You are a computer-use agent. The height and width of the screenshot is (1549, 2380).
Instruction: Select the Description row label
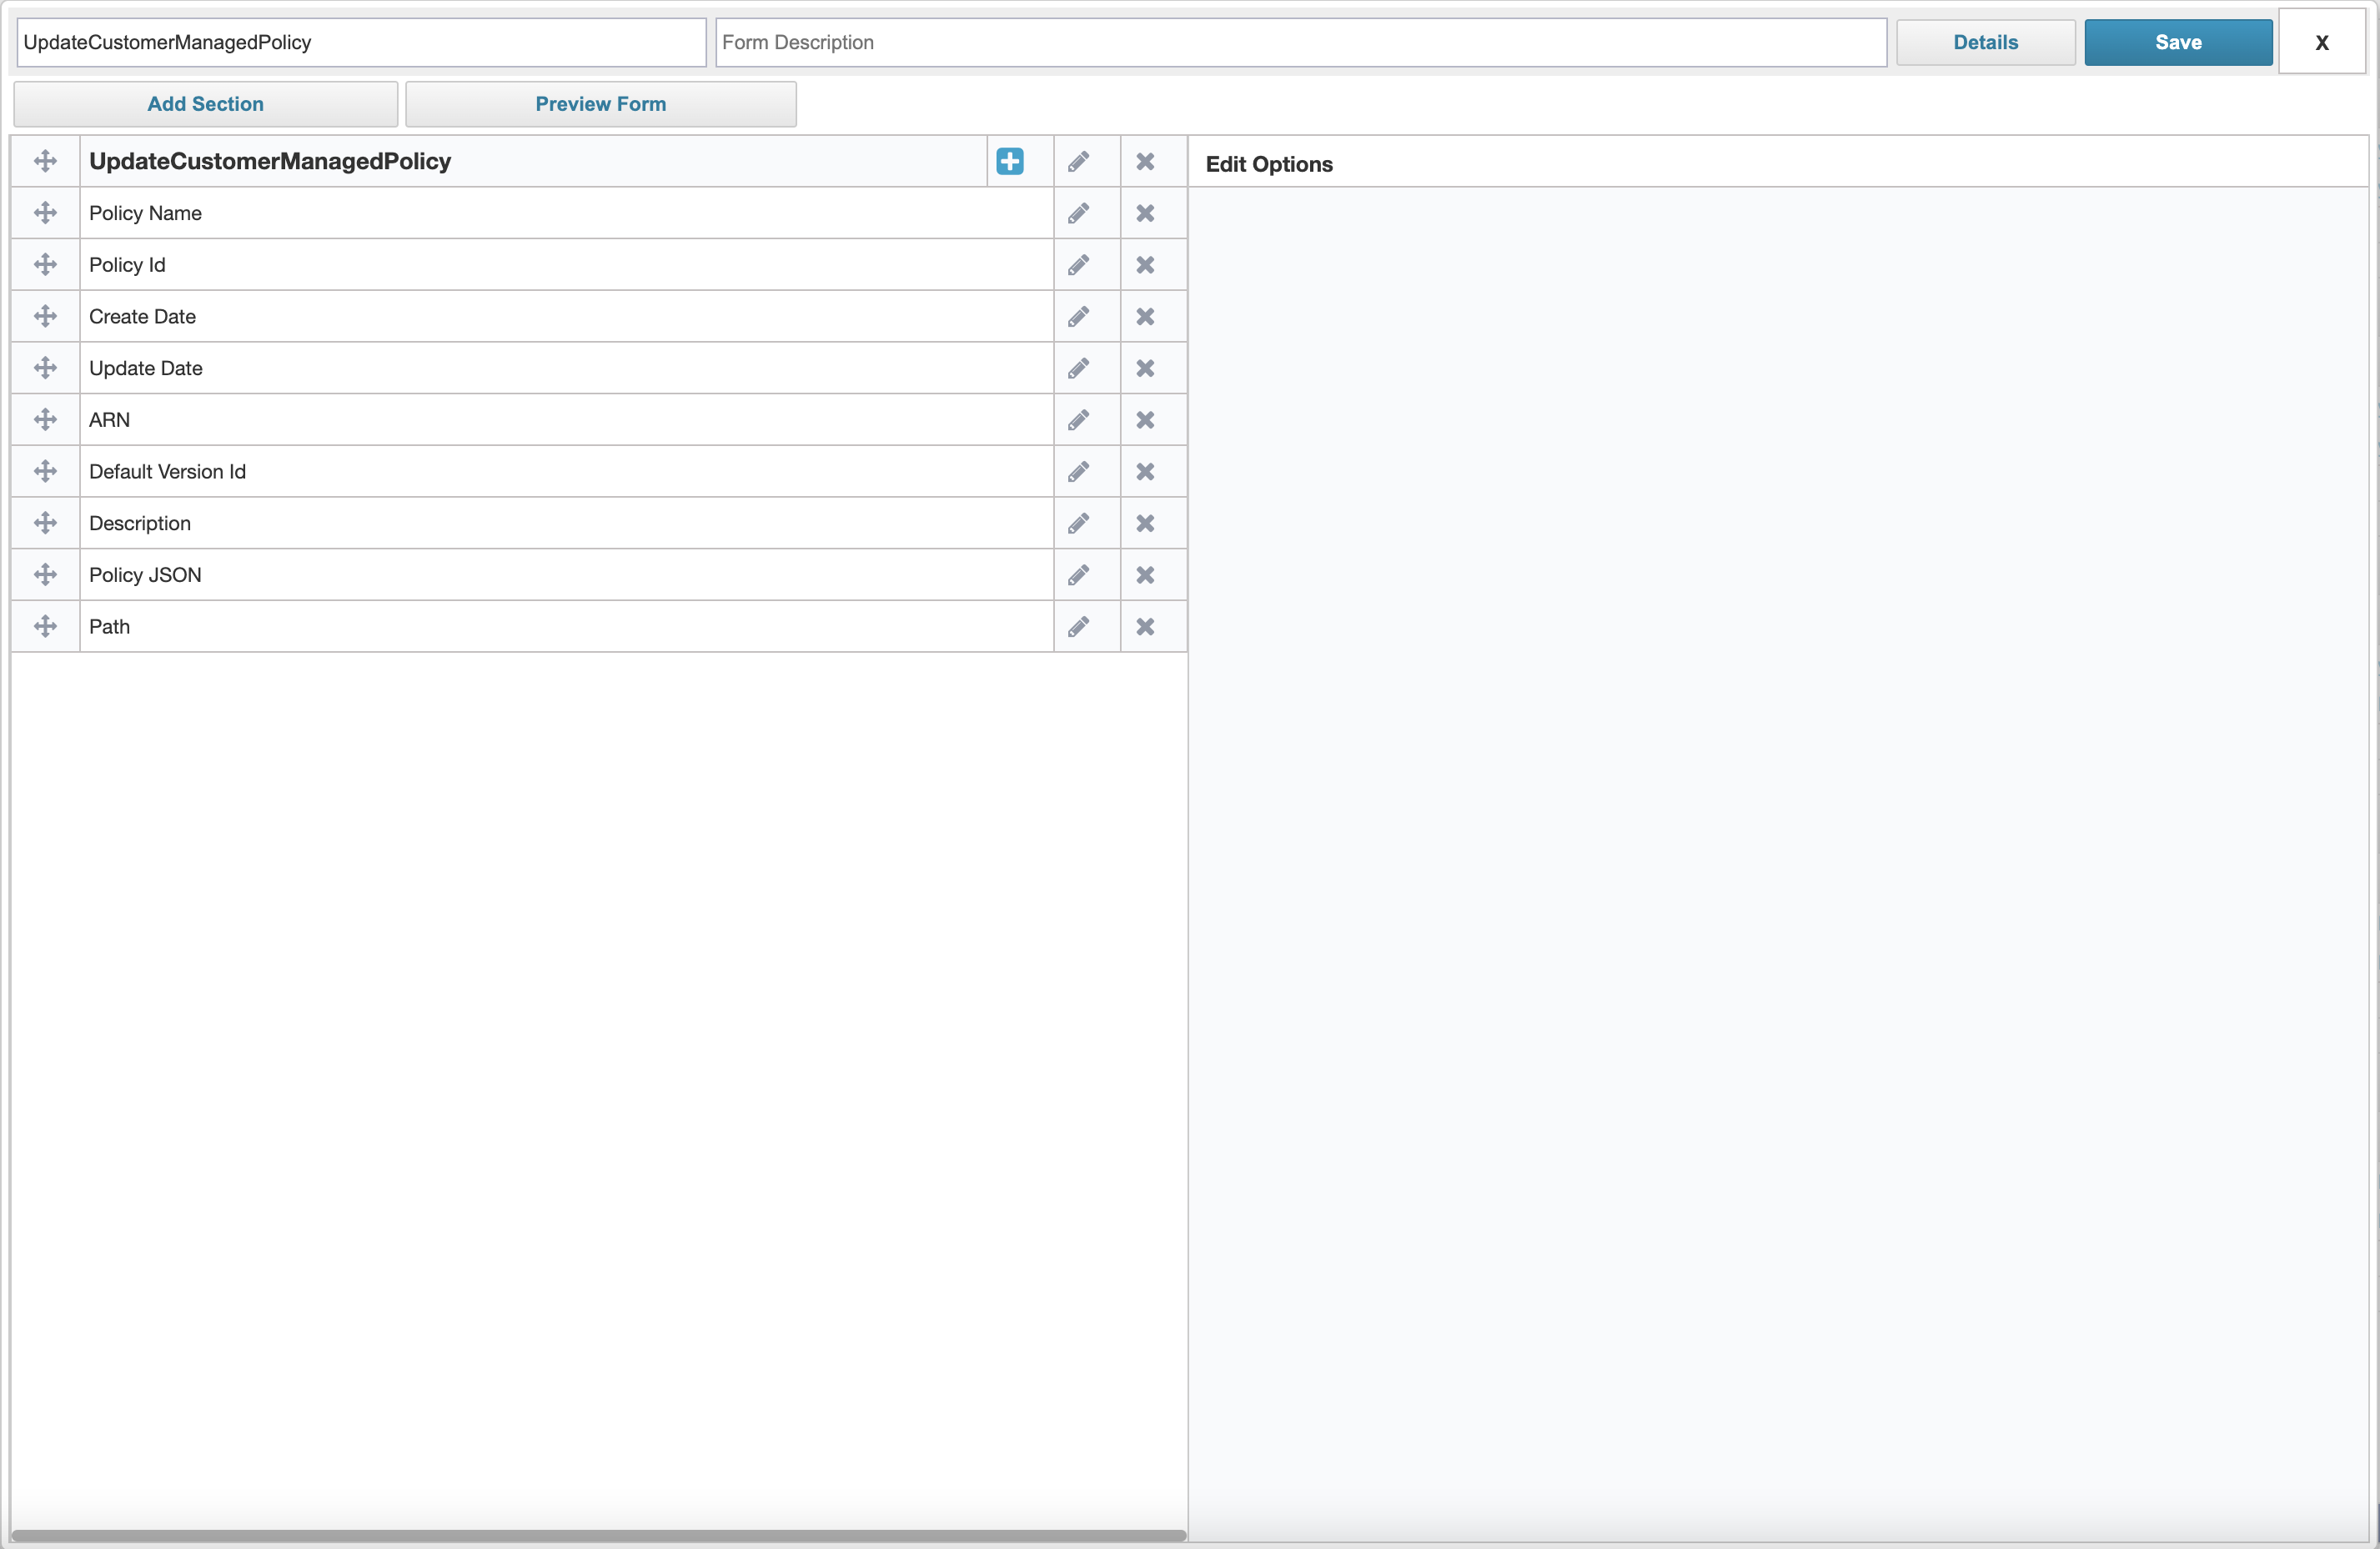(140, 523)
